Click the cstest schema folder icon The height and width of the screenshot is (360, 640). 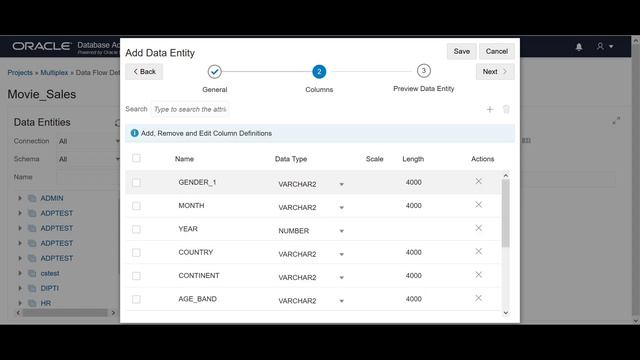pyautogui.click(x=32, y=273)
